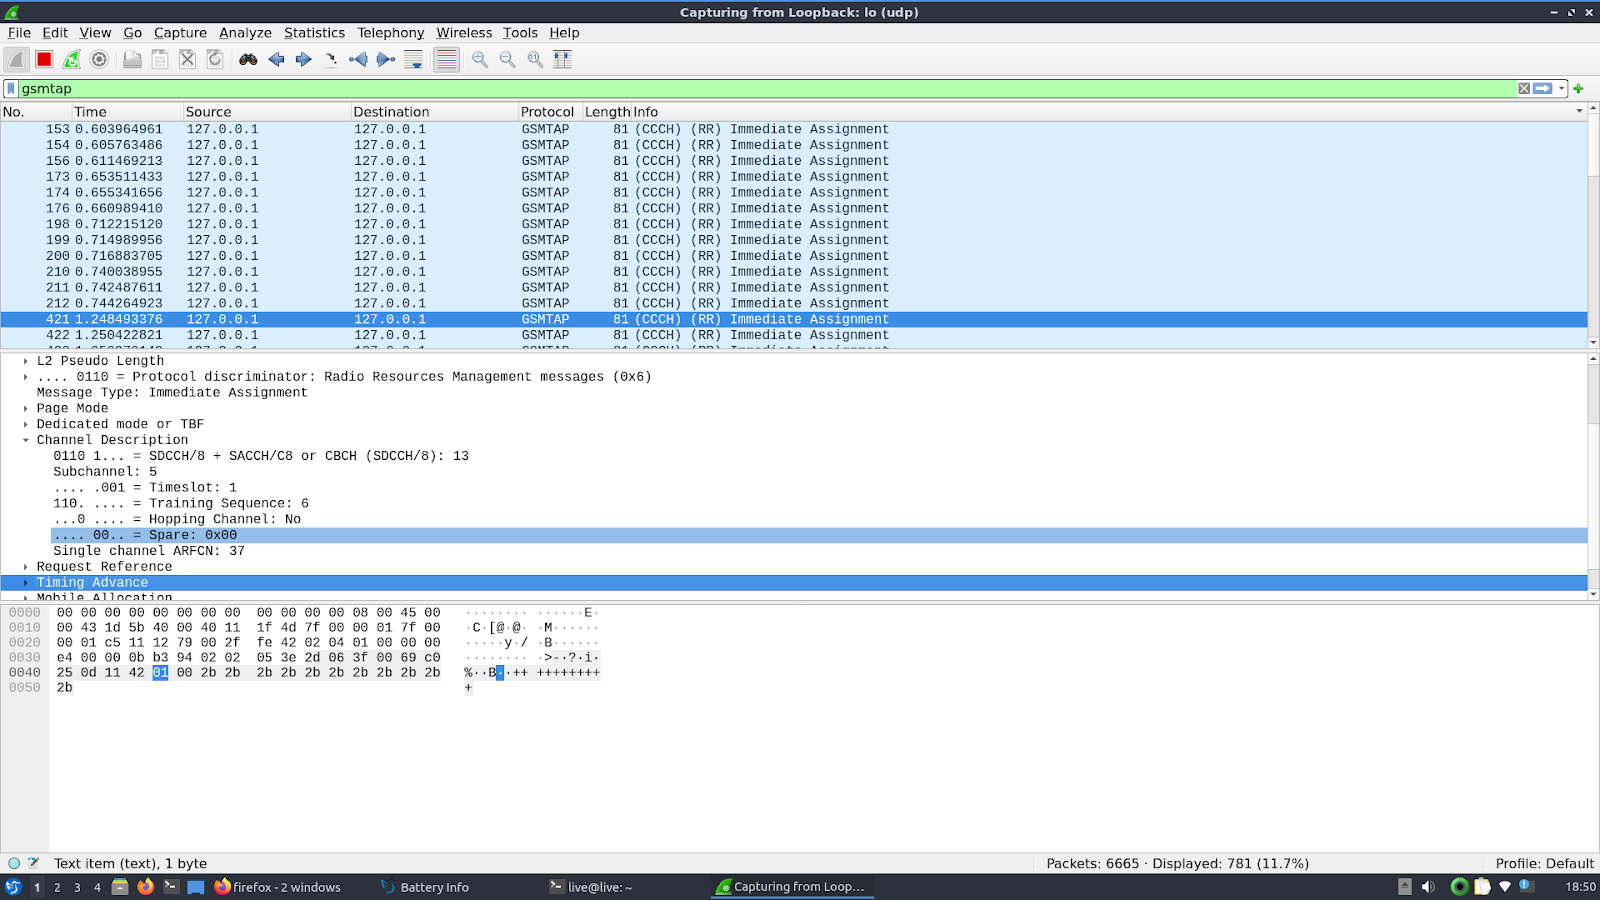Select the Subchannel: 5 line
Viewport: 1600px width, 900px height.
tap(105, 472)
